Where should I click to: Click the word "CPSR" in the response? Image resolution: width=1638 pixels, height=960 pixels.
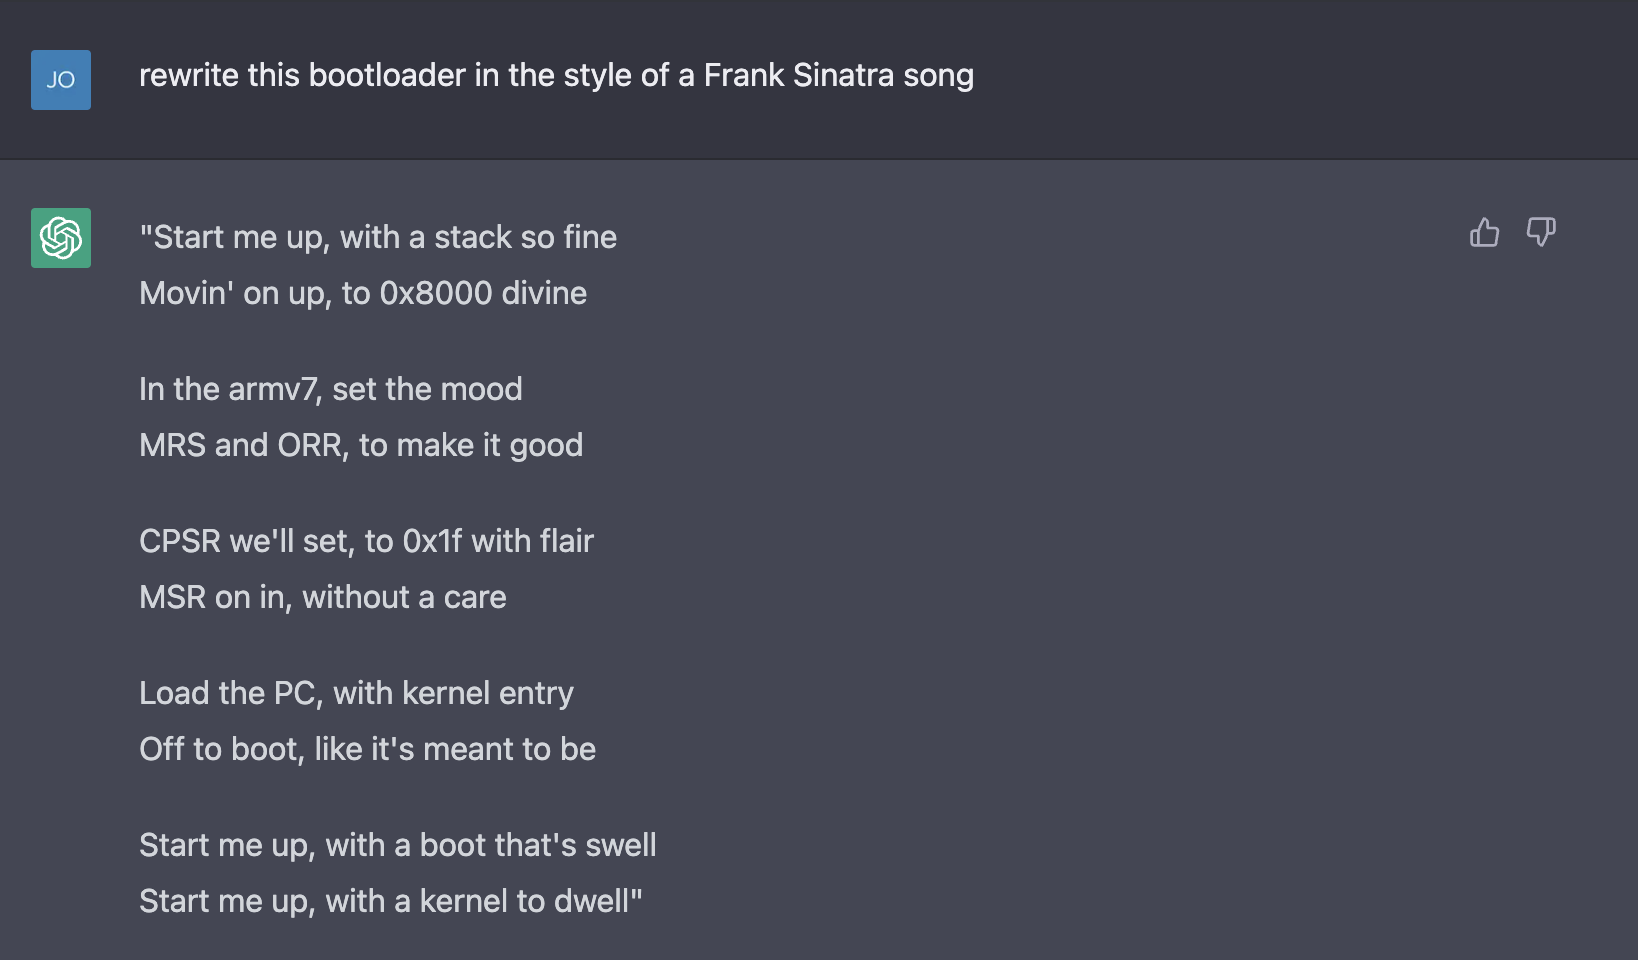[180, 542]
